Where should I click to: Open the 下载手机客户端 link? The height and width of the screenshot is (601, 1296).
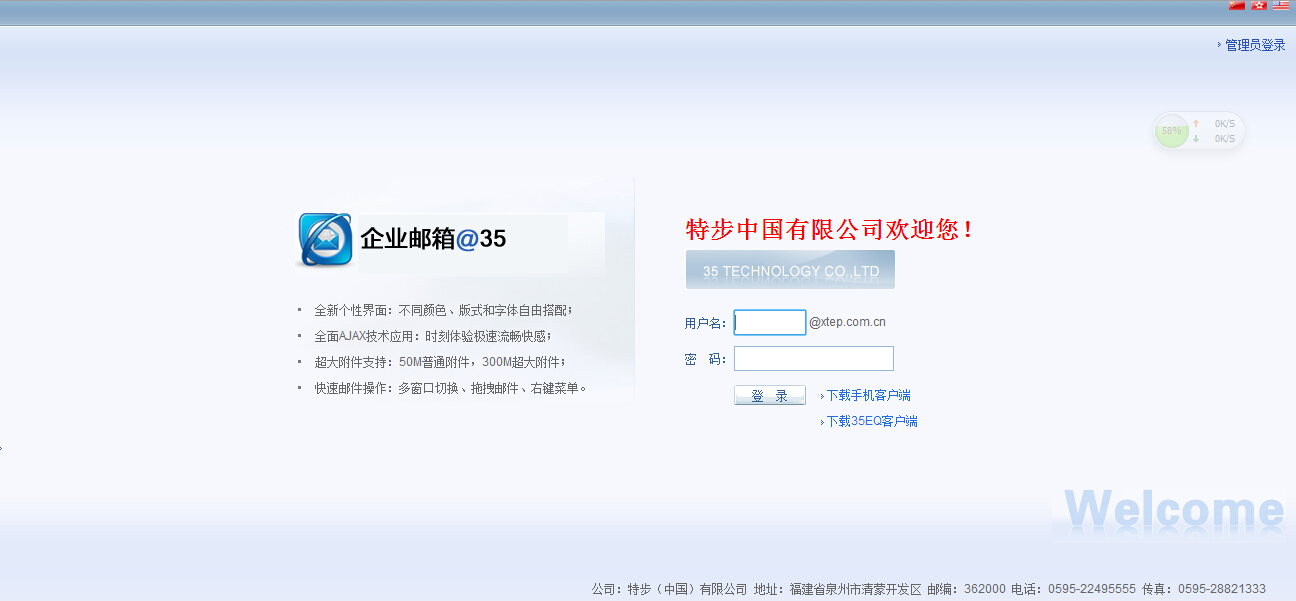click(868, 396)
